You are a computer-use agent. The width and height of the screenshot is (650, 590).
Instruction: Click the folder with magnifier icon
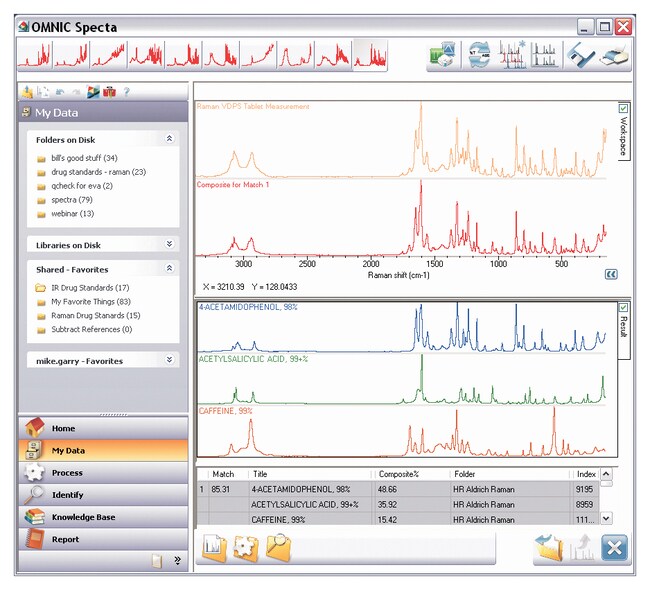coord(278,548)
